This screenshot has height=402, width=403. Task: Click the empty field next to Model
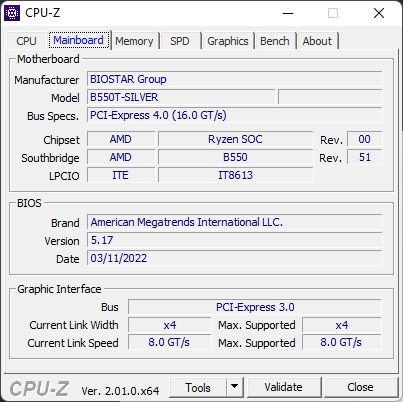(330, 97)
